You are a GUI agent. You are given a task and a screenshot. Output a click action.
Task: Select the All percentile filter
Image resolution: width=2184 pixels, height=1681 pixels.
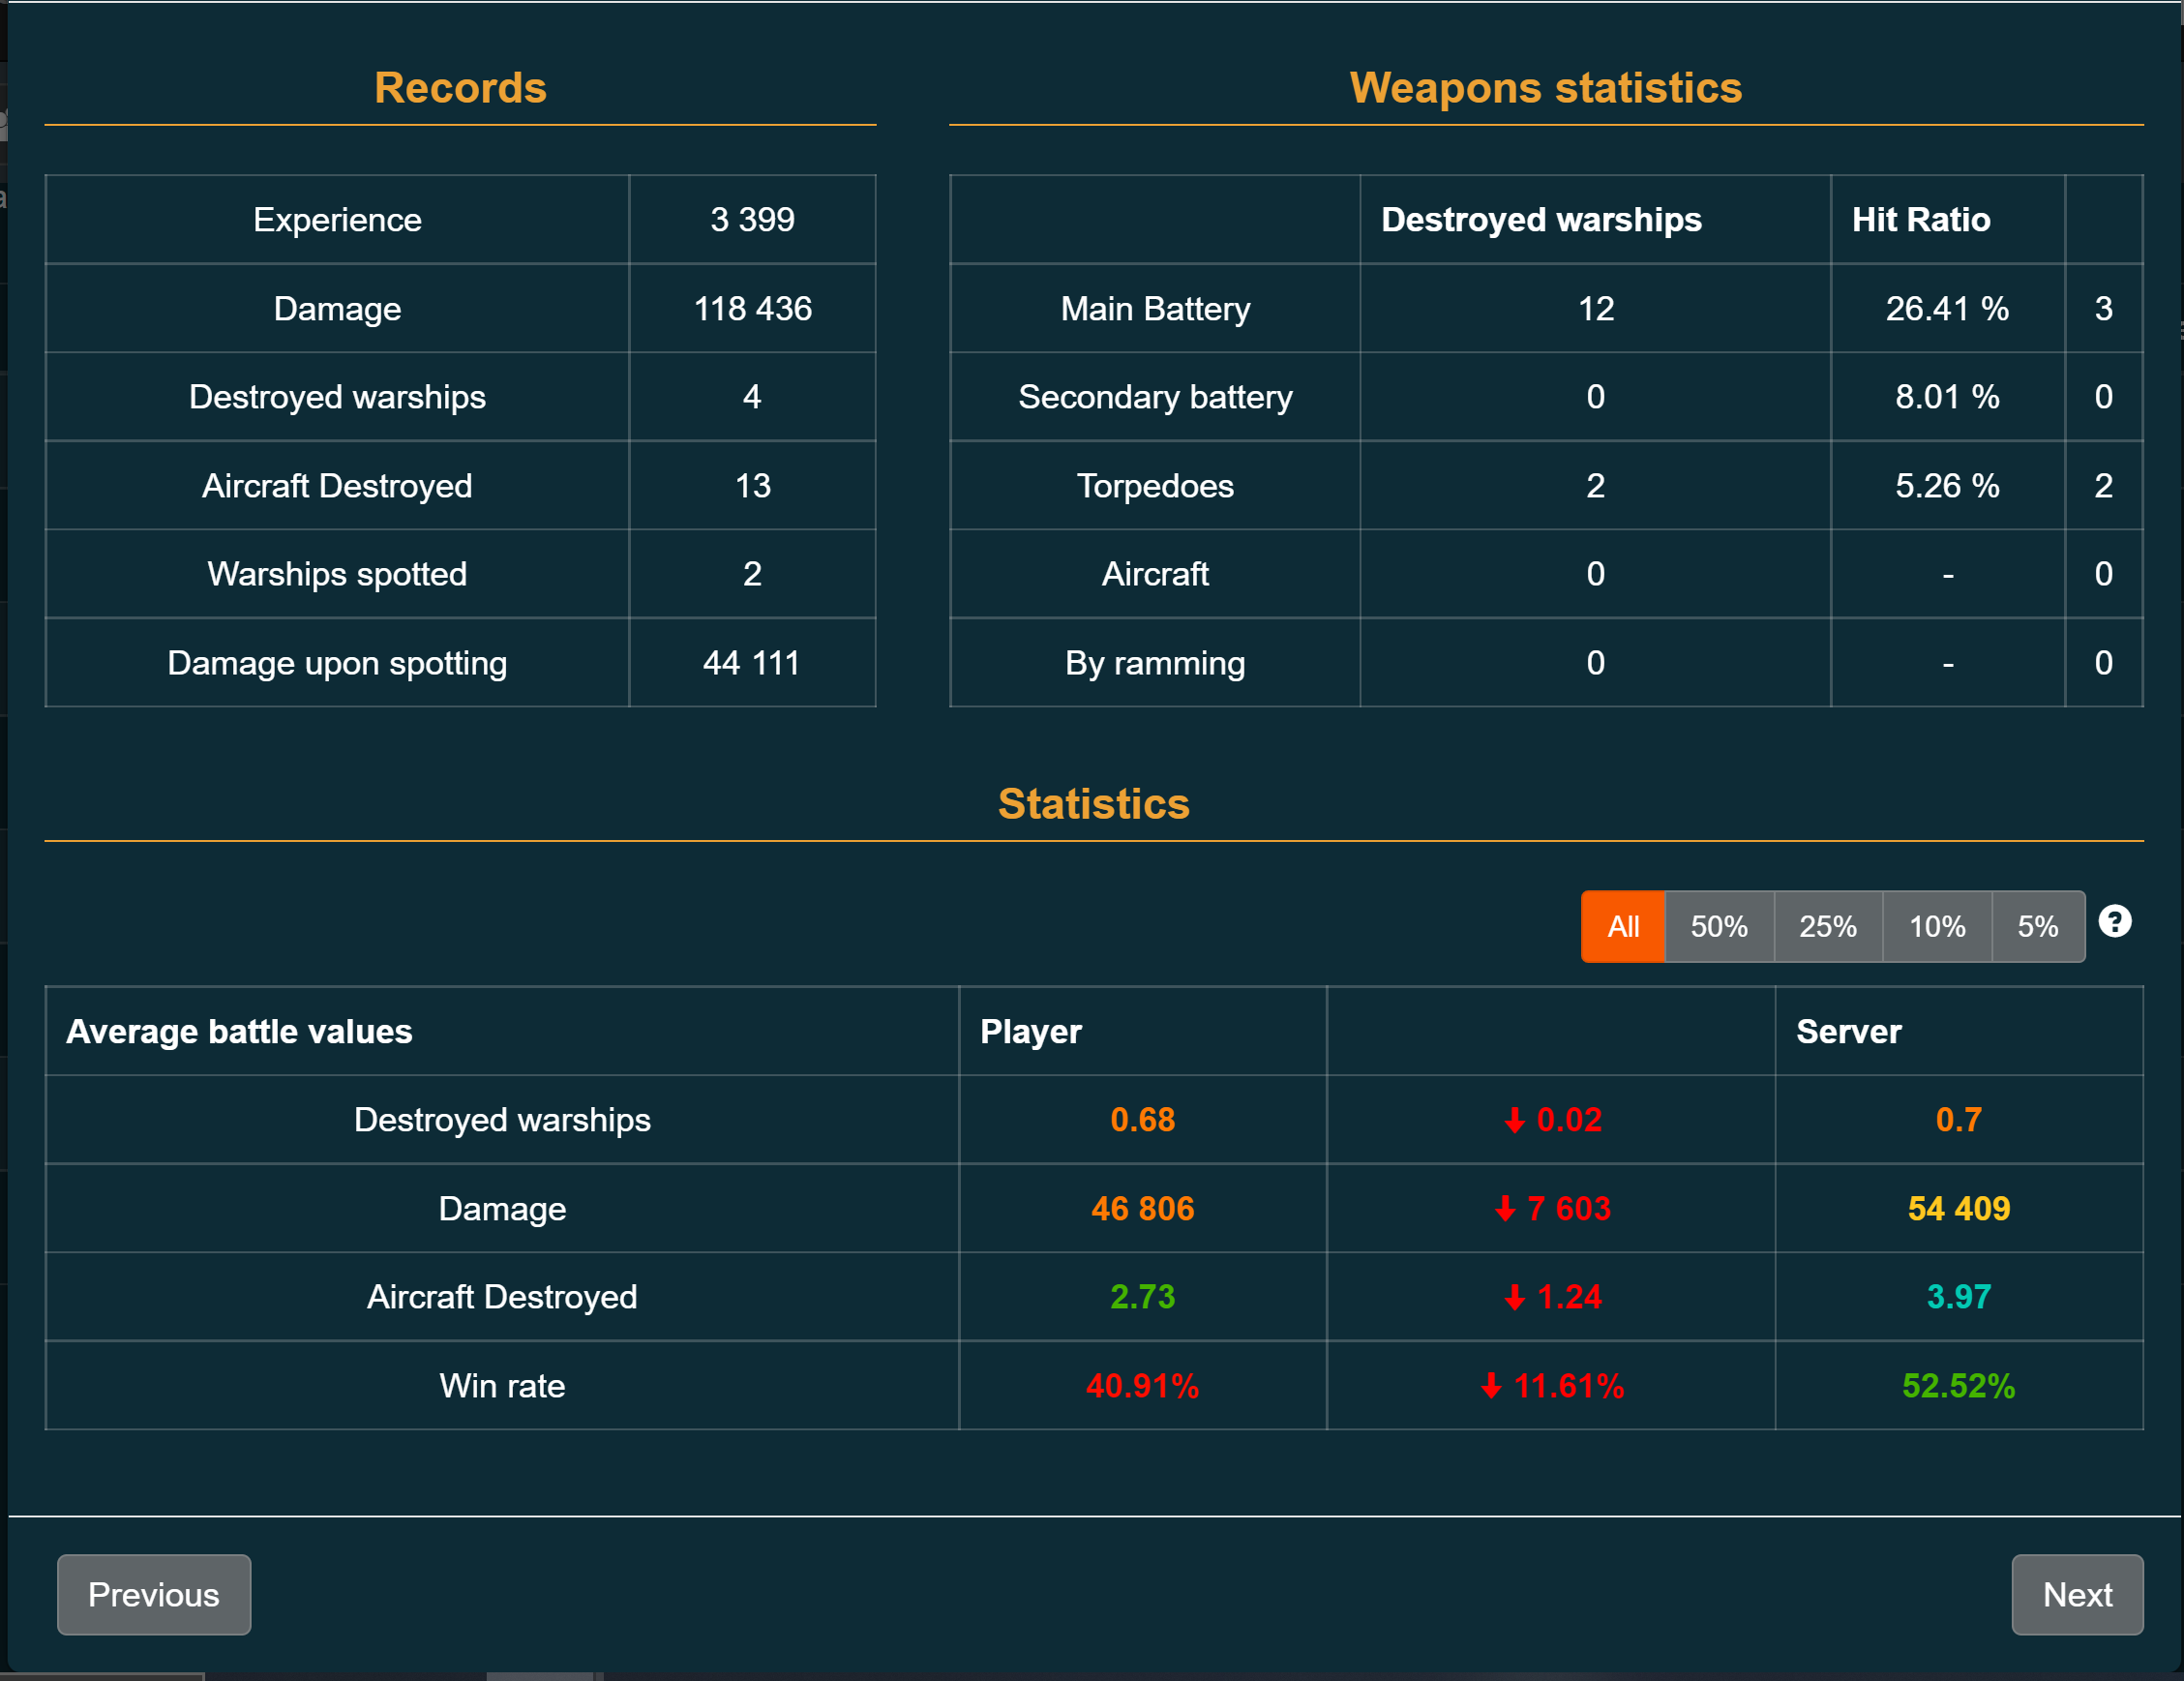[1622, 927]
